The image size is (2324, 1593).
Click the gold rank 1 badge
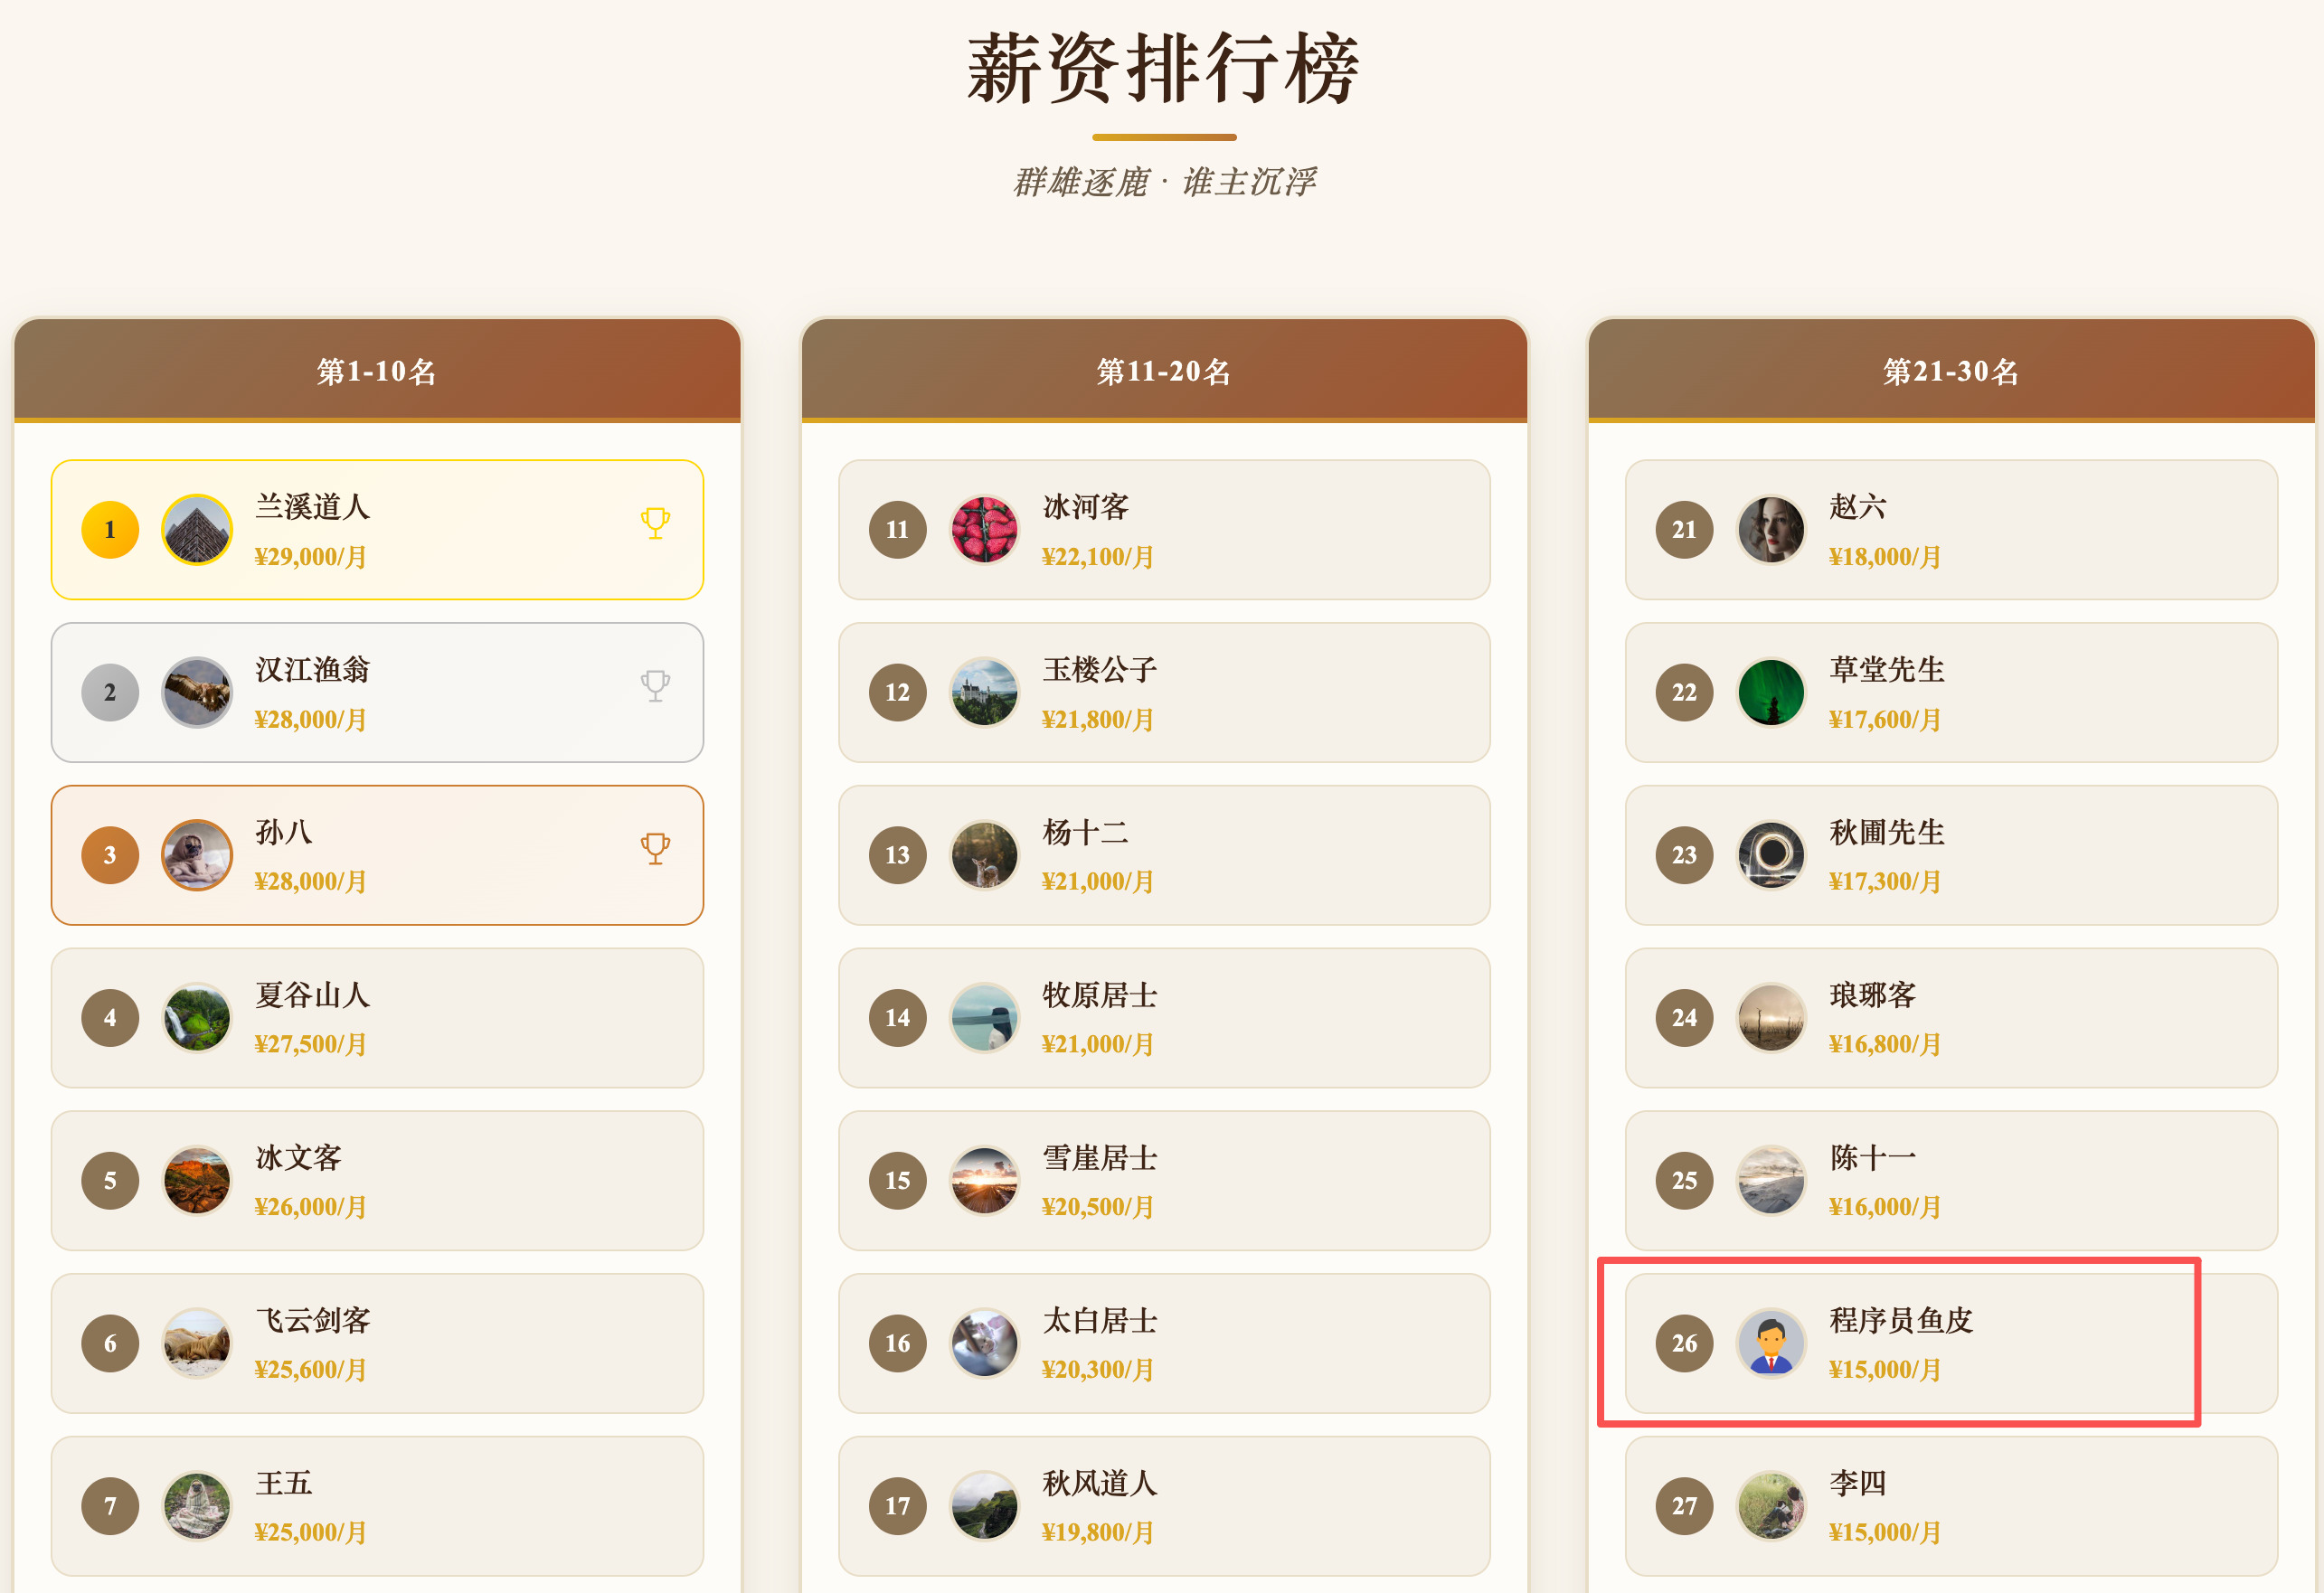110,530
